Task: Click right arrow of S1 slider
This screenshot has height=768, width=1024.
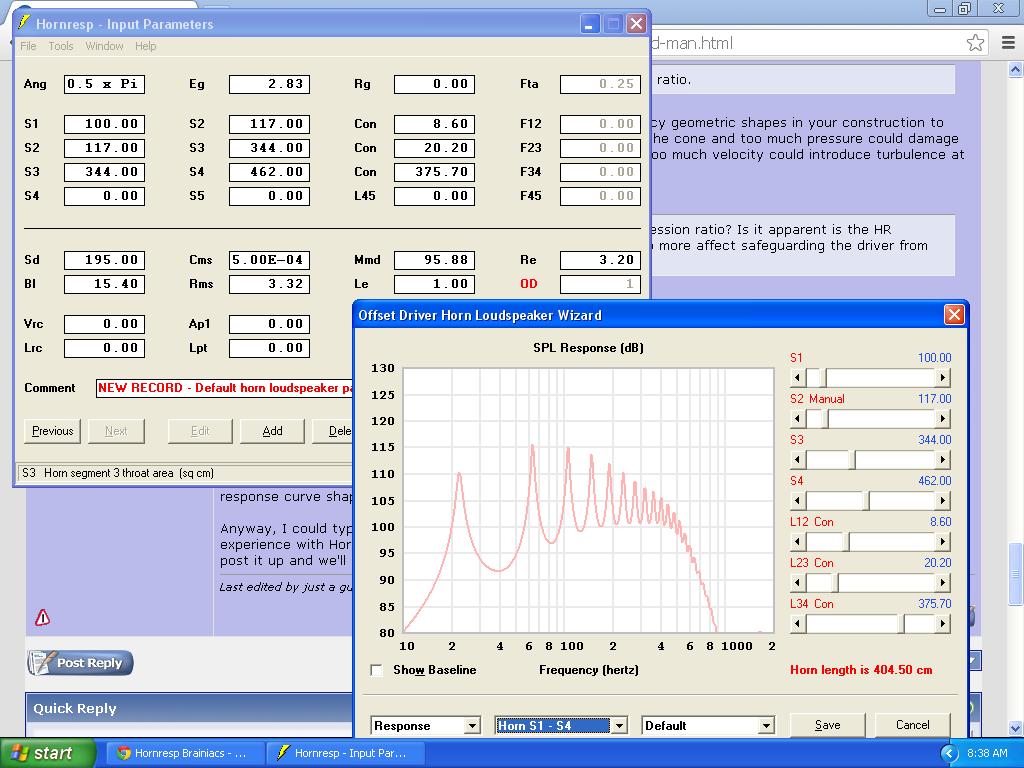Action: [942, 377]
